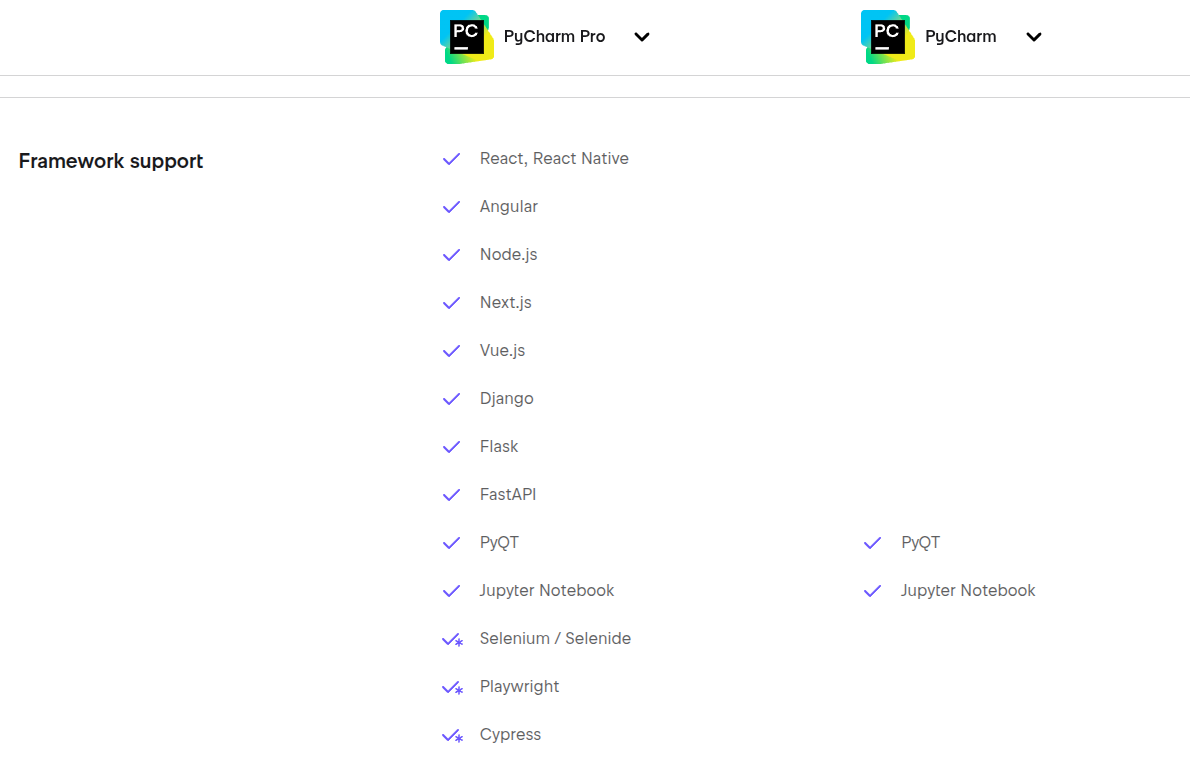Screen dimensions: 1190x758
Task: Click the checkmark next to Next.js
Action: coord(452,303)
